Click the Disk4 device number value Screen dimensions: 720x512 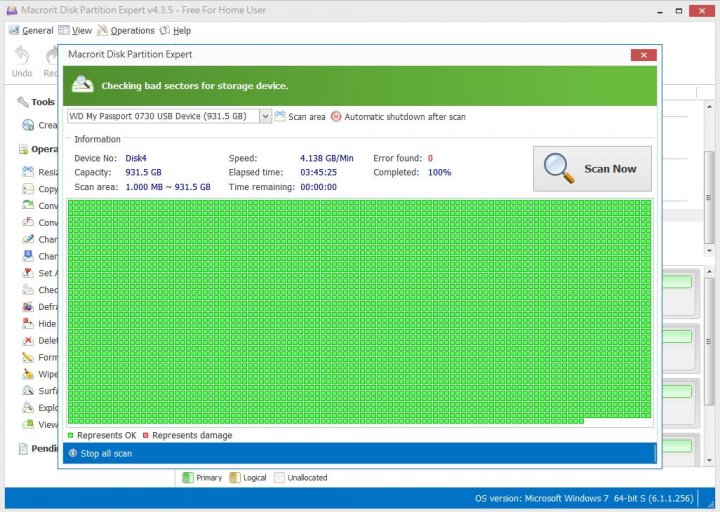coord(136,158)
